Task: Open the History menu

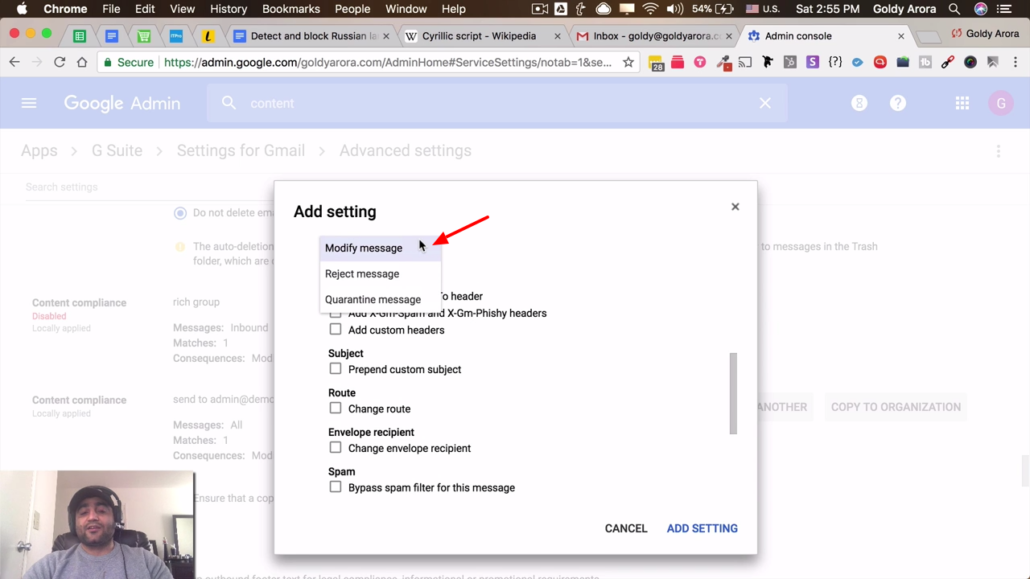Action: [x=228, y=9]
